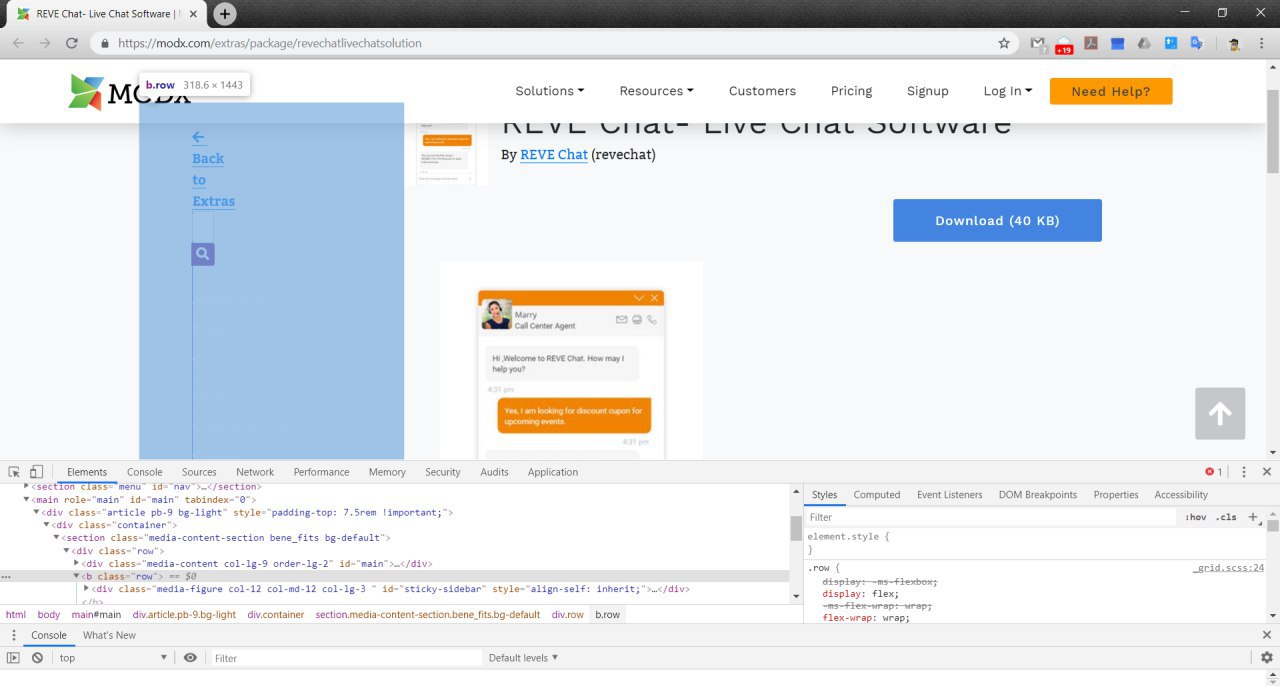Click the Google Translate extension icon
Image resolution: width=1280 pixels, height=686 pixels.
coord(1196,43)
